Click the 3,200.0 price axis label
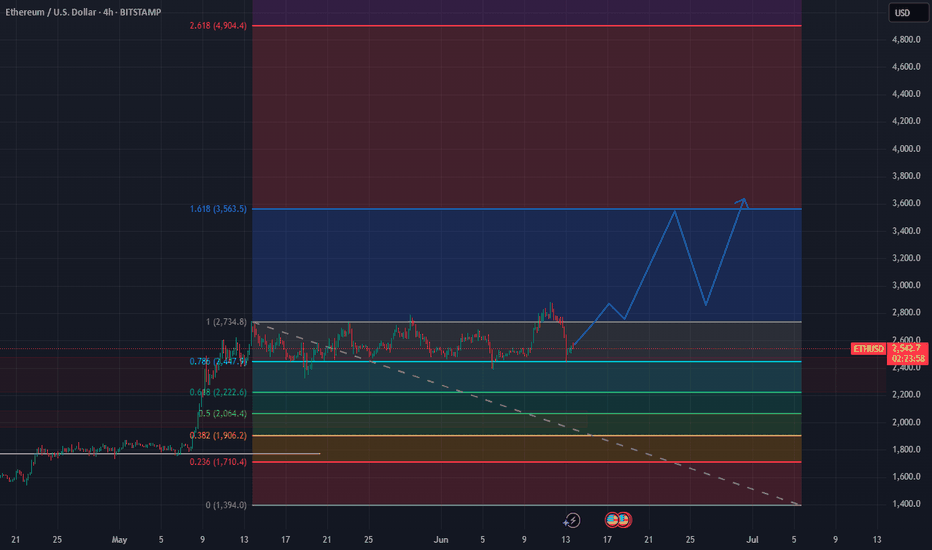Screen dimensions: 932x550 (x=906, y=258)
